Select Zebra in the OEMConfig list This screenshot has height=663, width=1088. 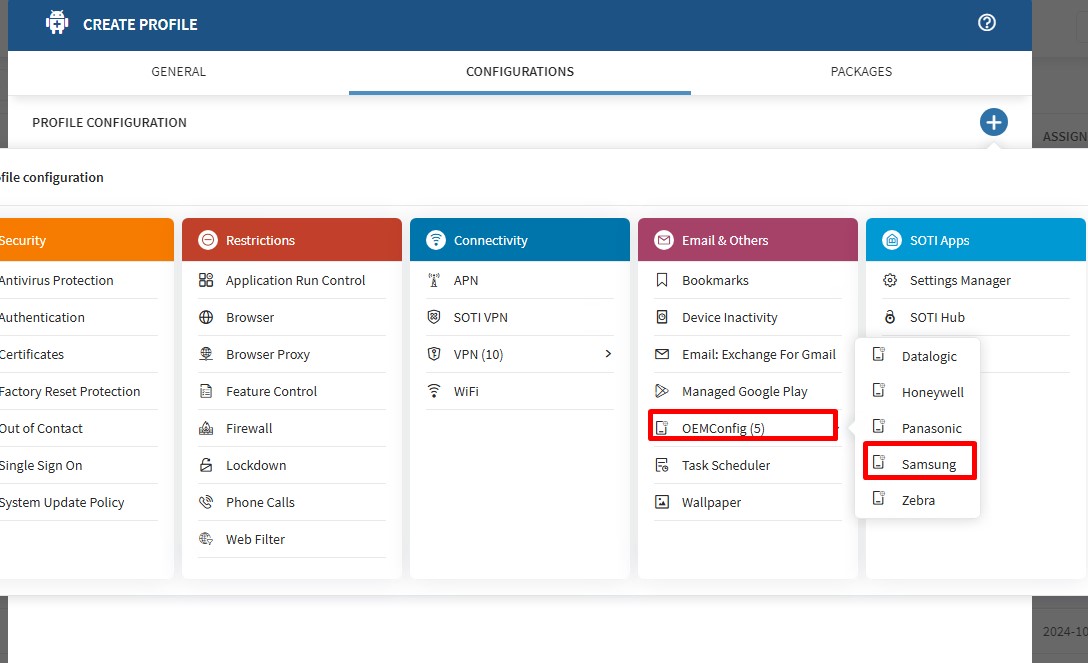point(918,500)
